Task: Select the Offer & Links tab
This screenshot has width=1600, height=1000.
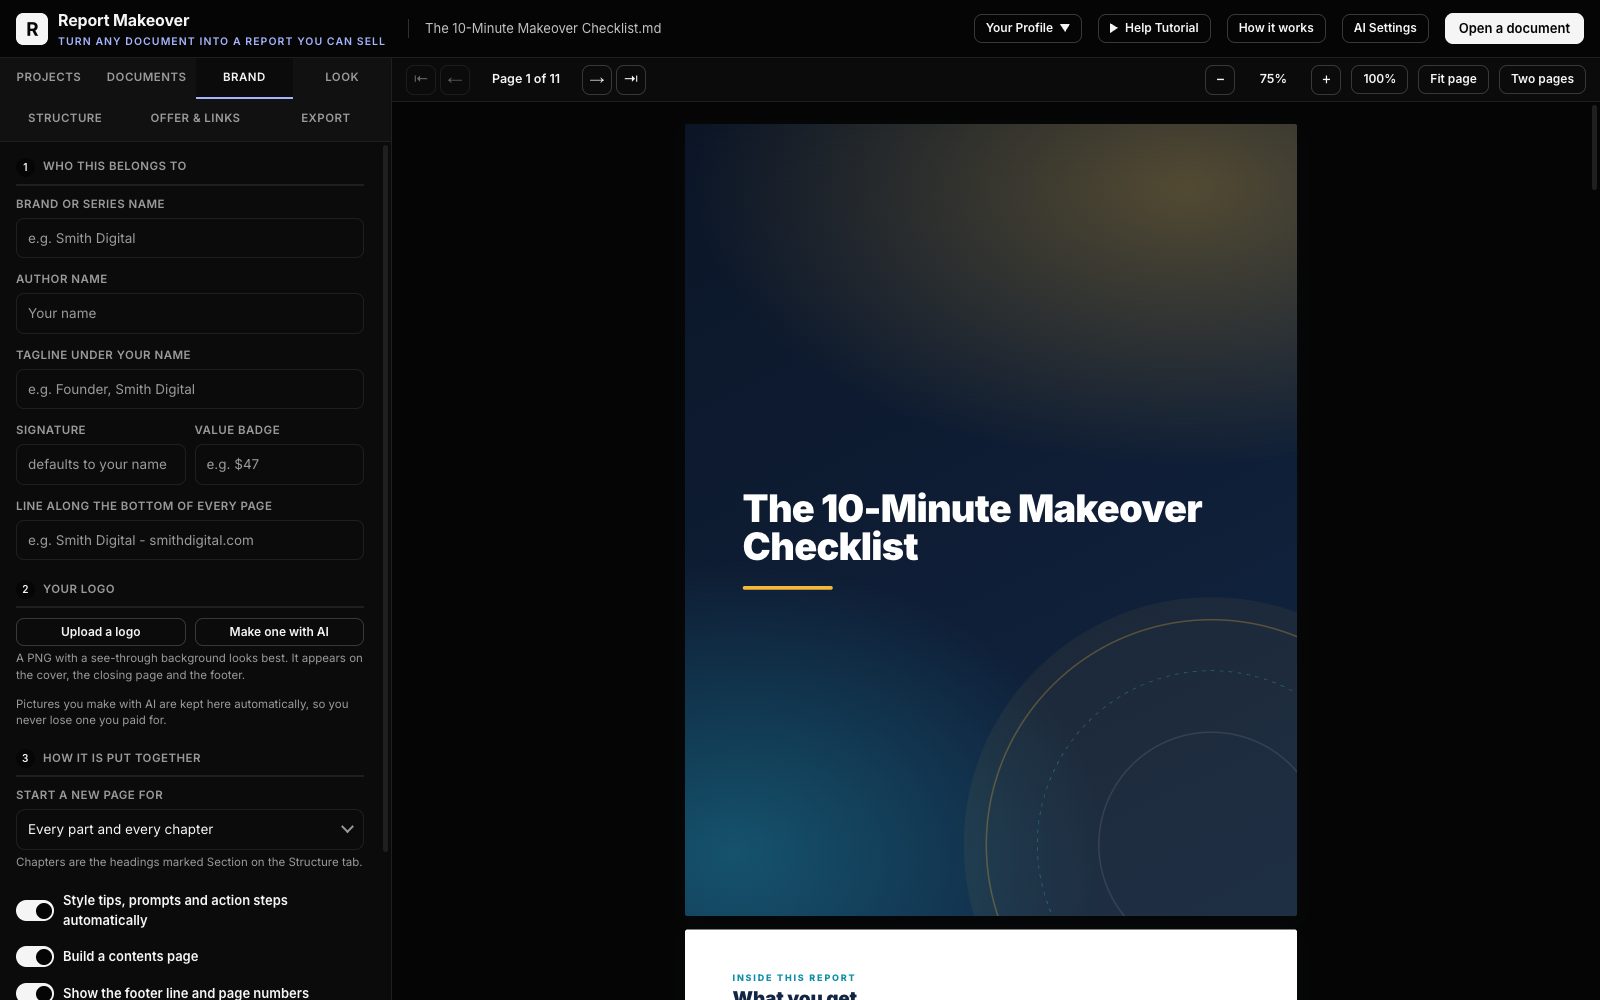Action: pyautogui.click(x=195, y=118)
